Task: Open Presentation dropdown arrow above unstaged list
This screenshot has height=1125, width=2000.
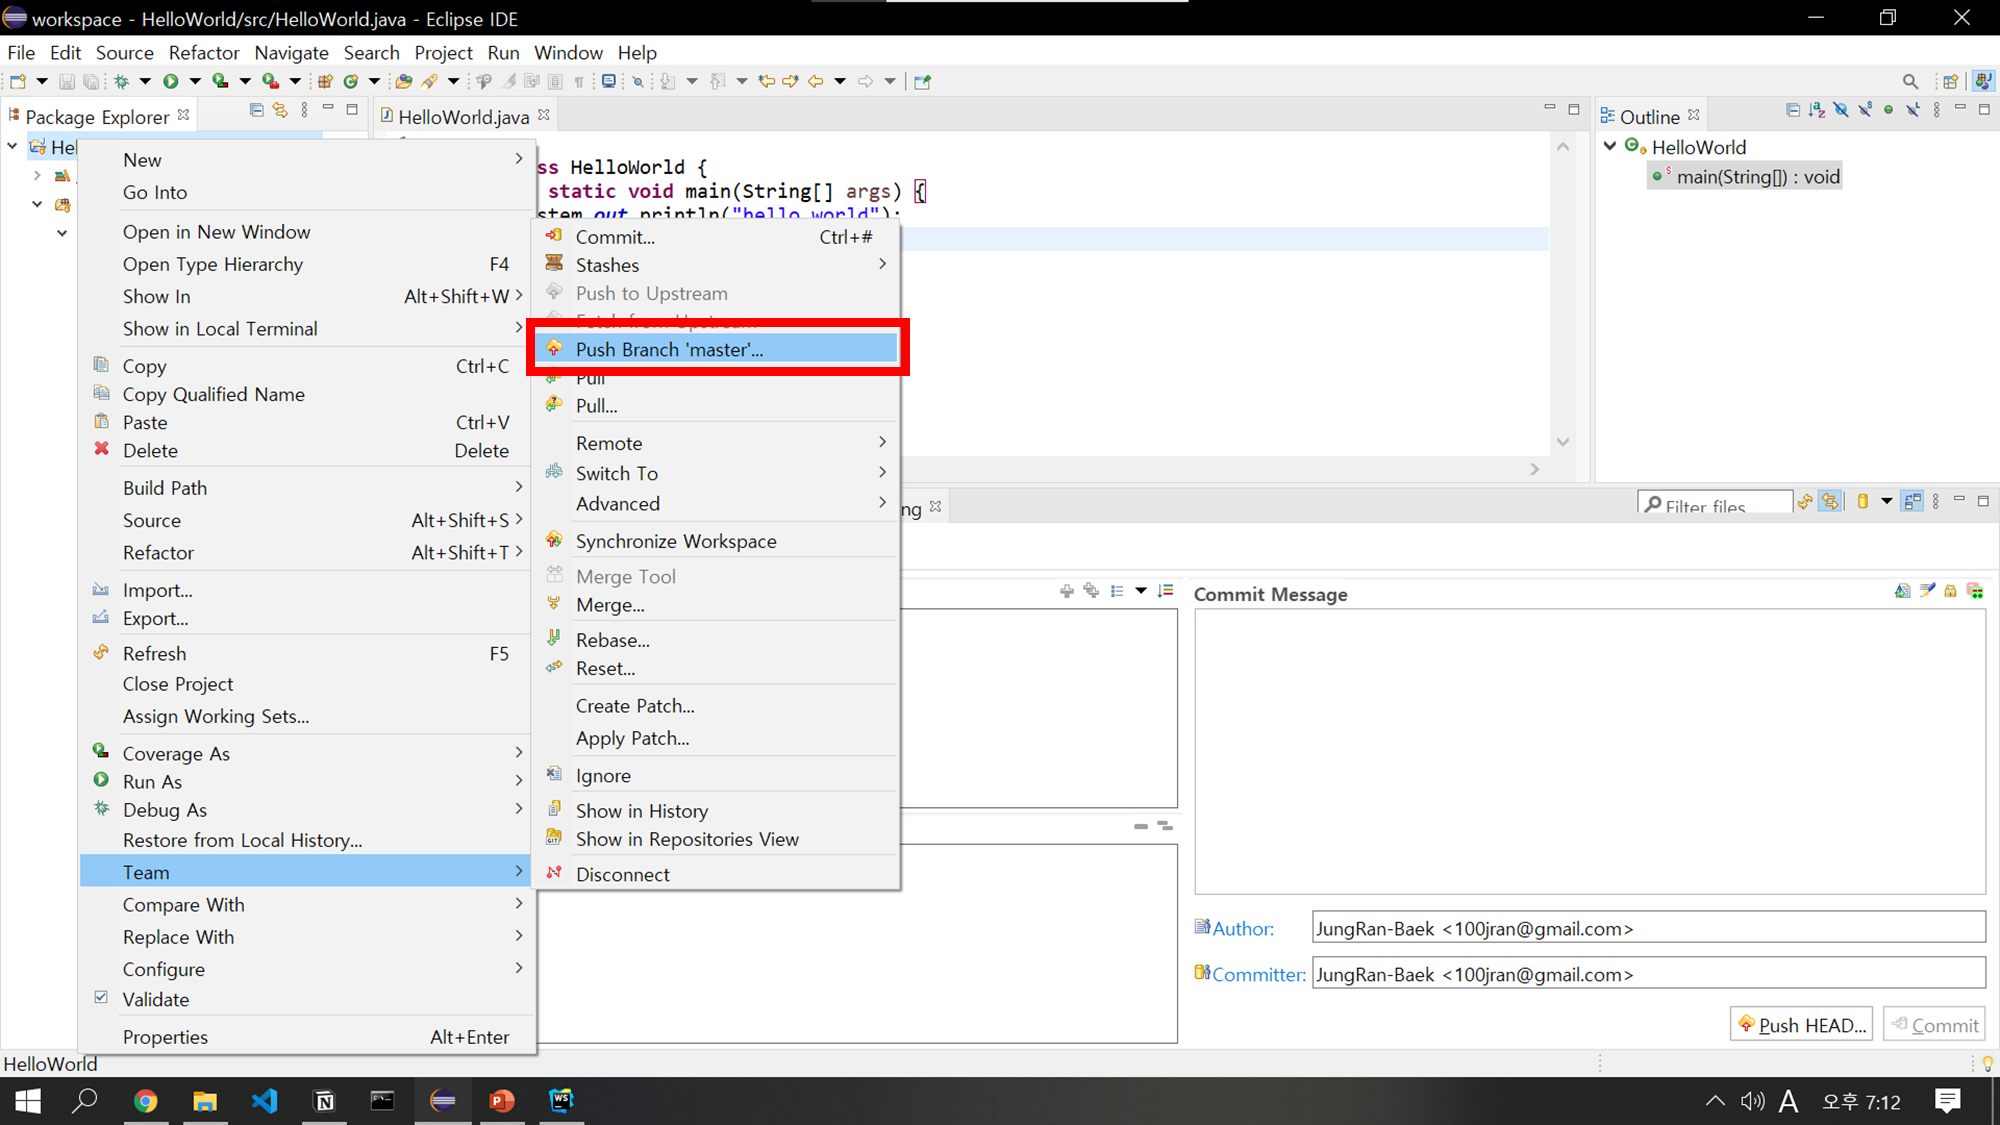Action: tap(1141, 591)
